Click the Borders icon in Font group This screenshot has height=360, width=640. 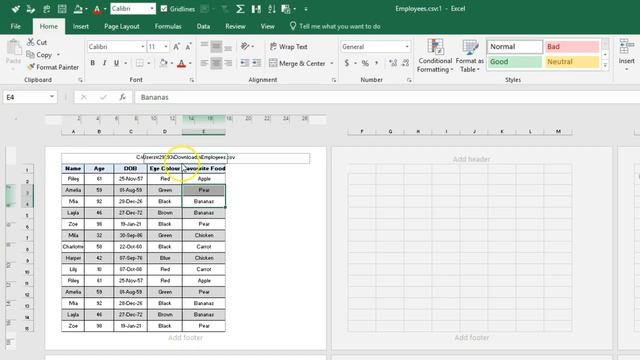click(x=140, y=63)
